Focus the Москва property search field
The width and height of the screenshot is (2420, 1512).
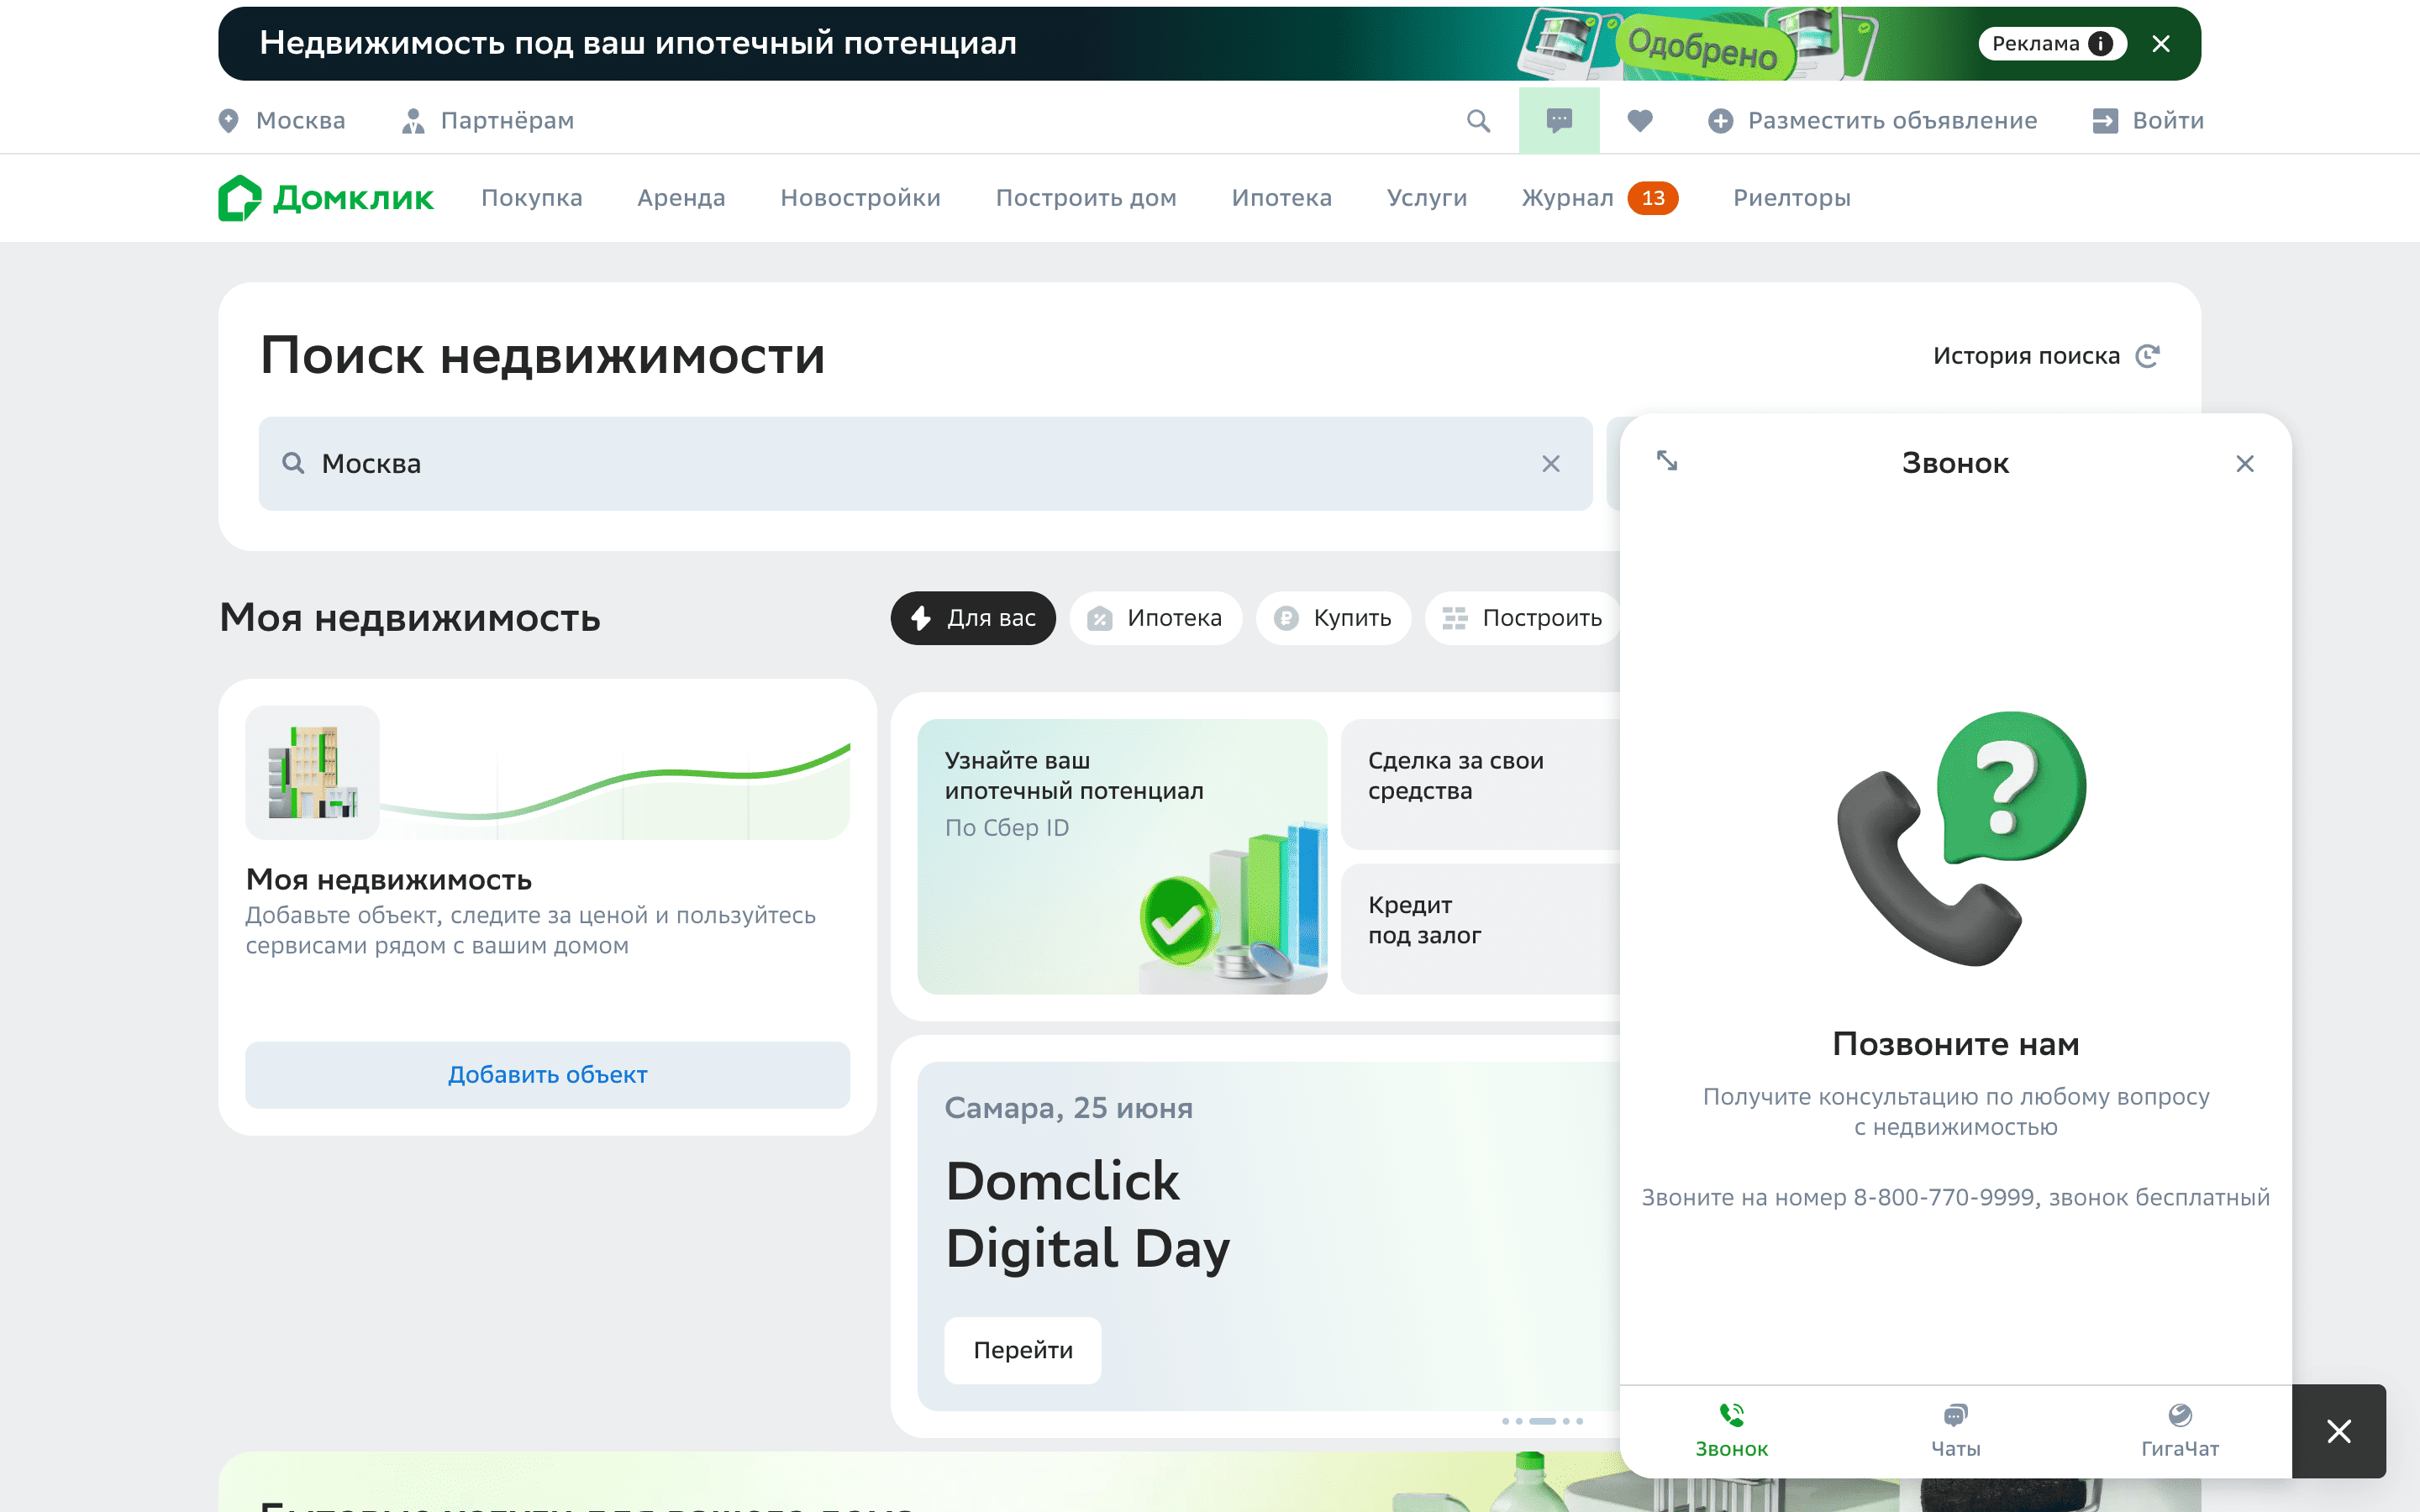point(925,464)
